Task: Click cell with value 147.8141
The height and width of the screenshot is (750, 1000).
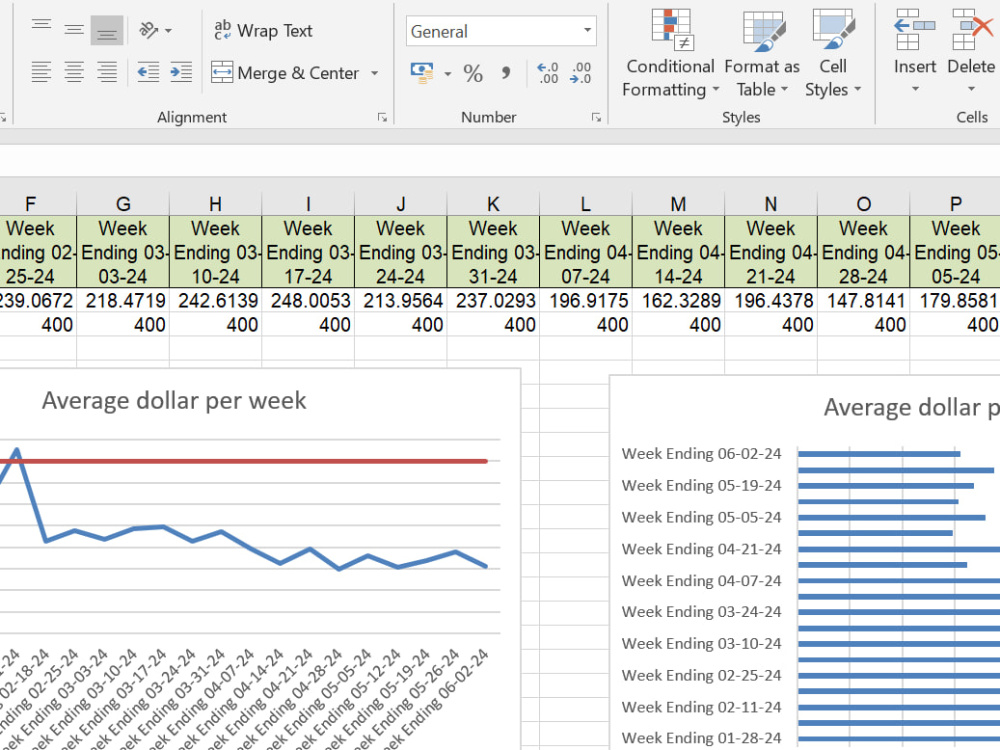Action: coord(863,300)
